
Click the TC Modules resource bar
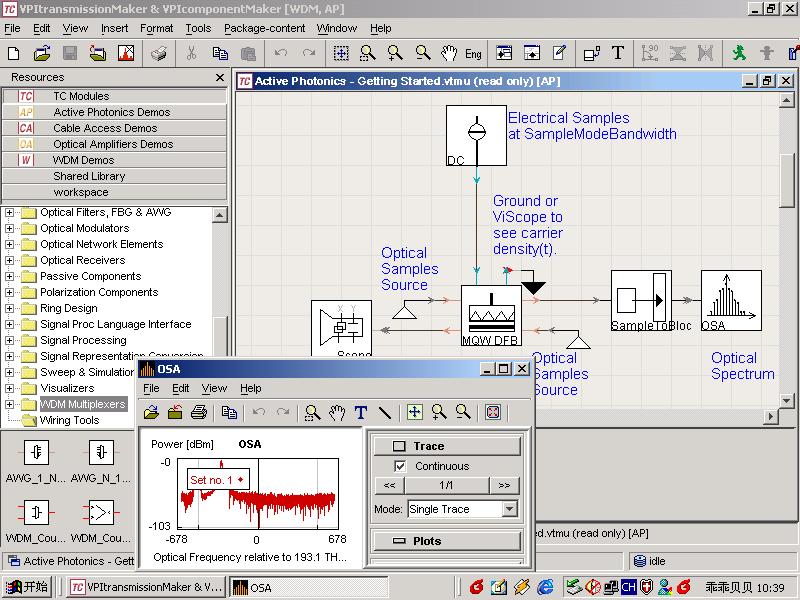[x=114, y=96]
